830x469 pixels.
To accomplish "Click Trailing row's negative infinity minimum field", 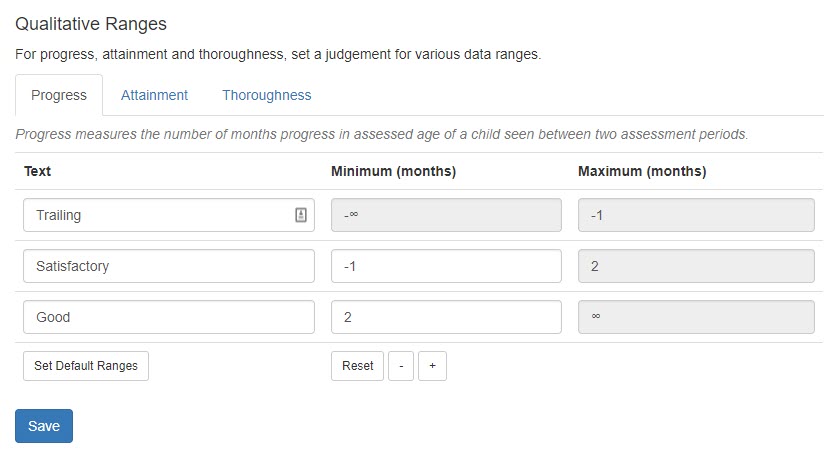I will pyautogui.click(x=446, y=215).
